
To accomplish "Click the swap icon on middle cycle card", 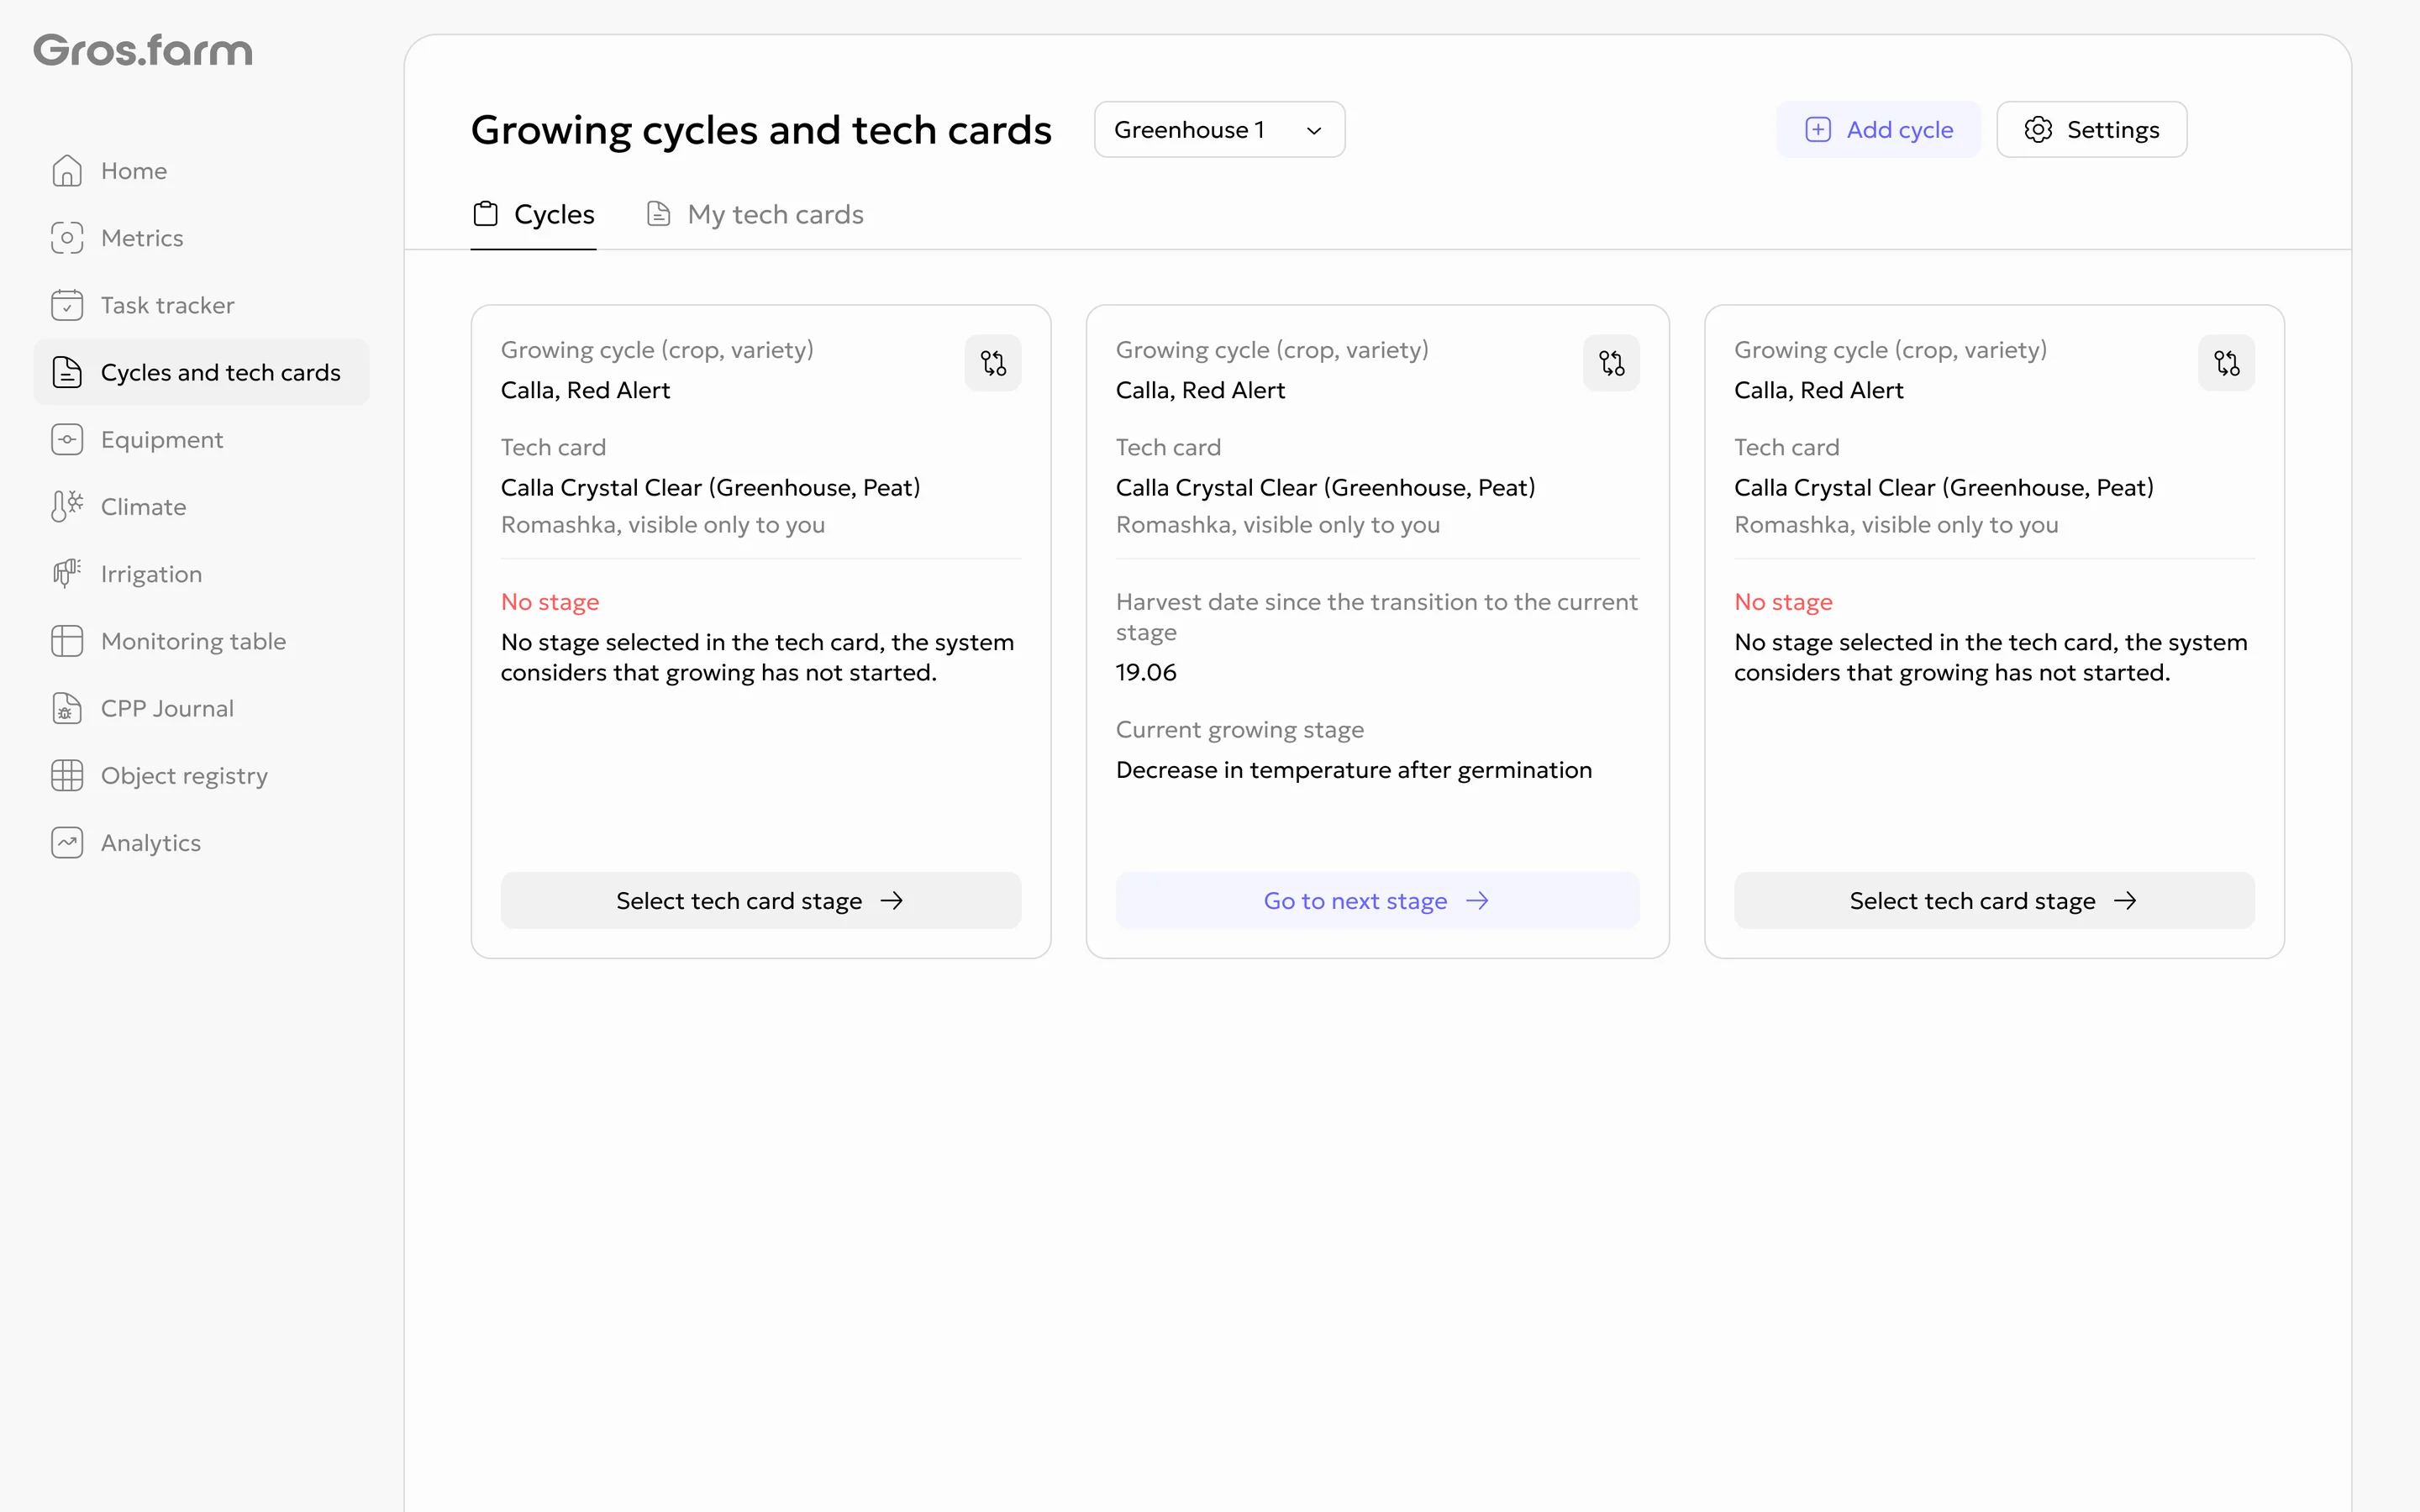I will click(1611, 363).
